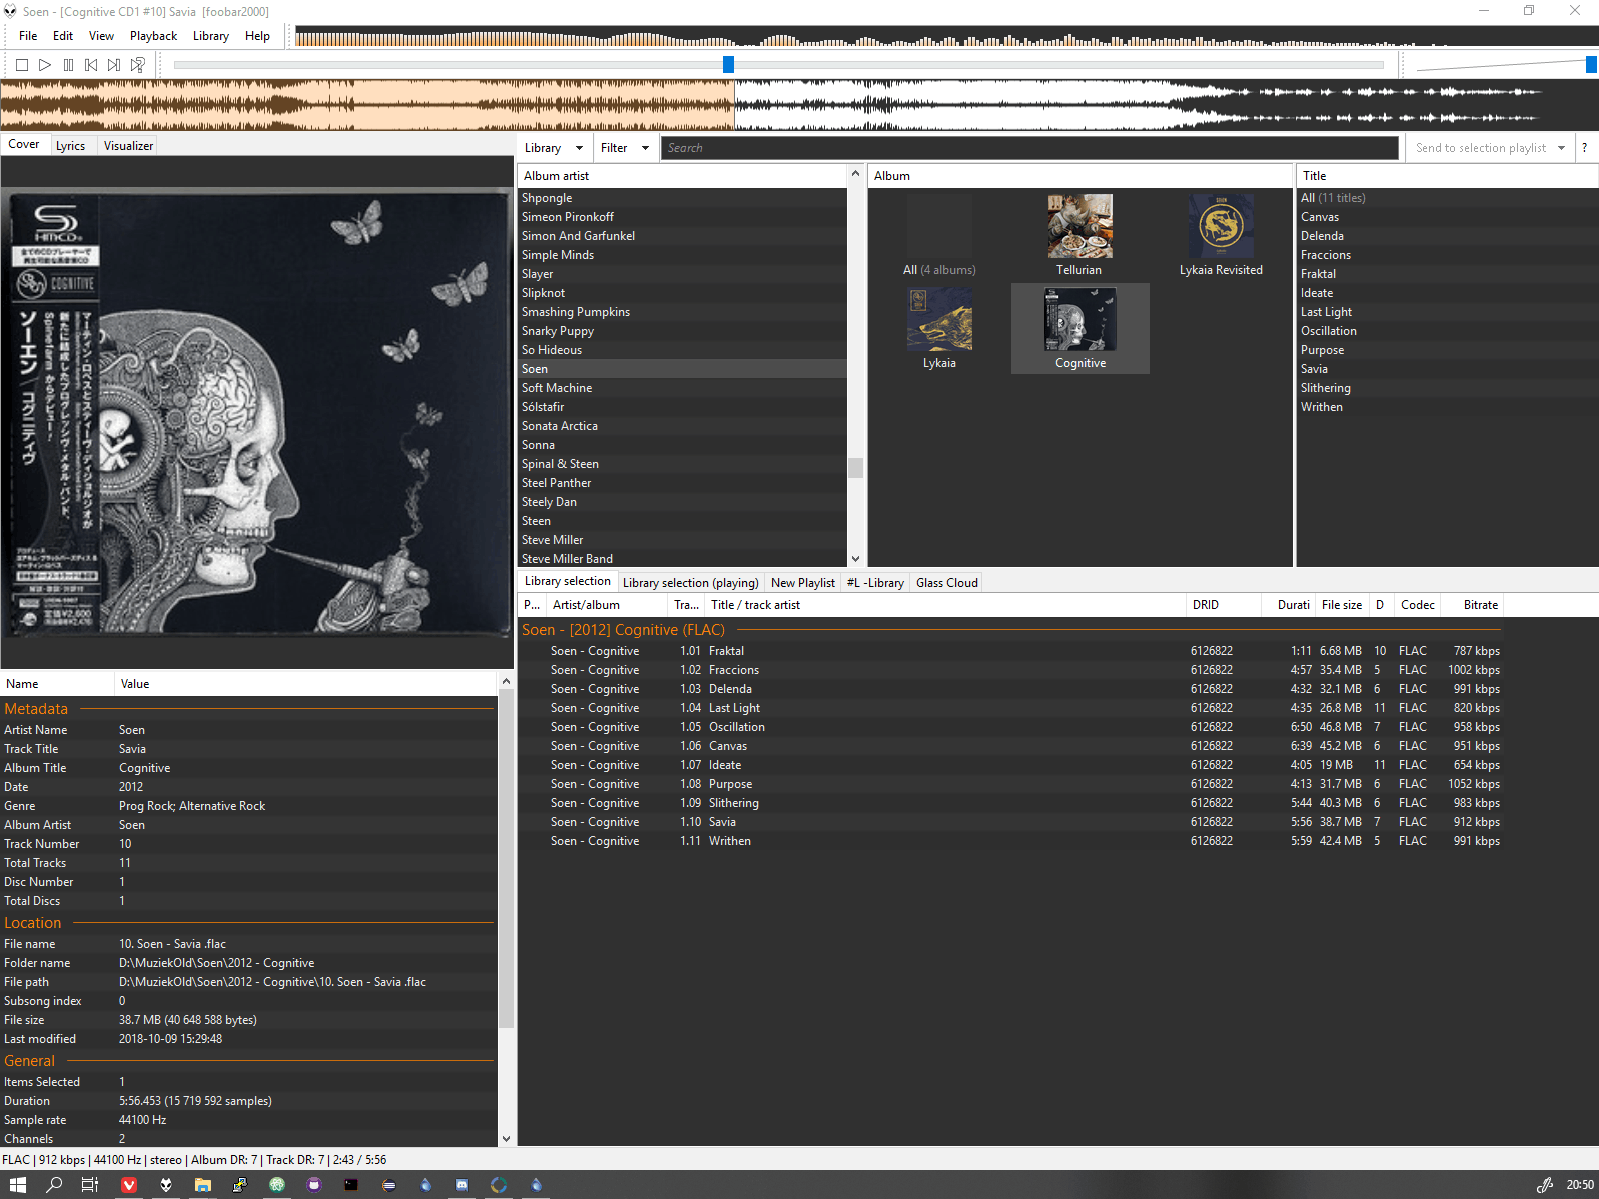
Task: Click the foobar2000 alien icon in the taskbar
Action: click(166, 1185)
